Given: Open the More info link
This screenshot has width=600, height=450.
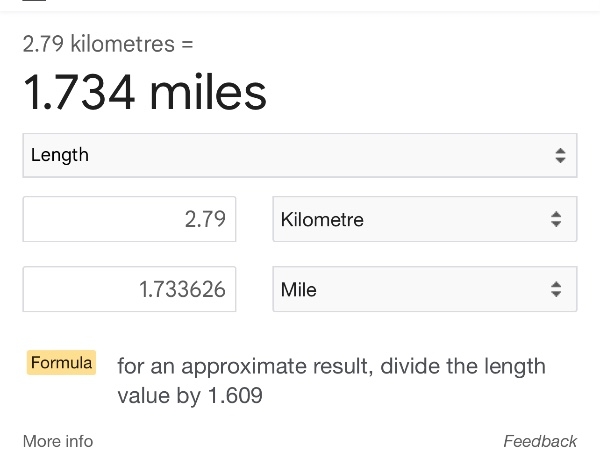Looking at the screenshot, I should tap(58, 441).
